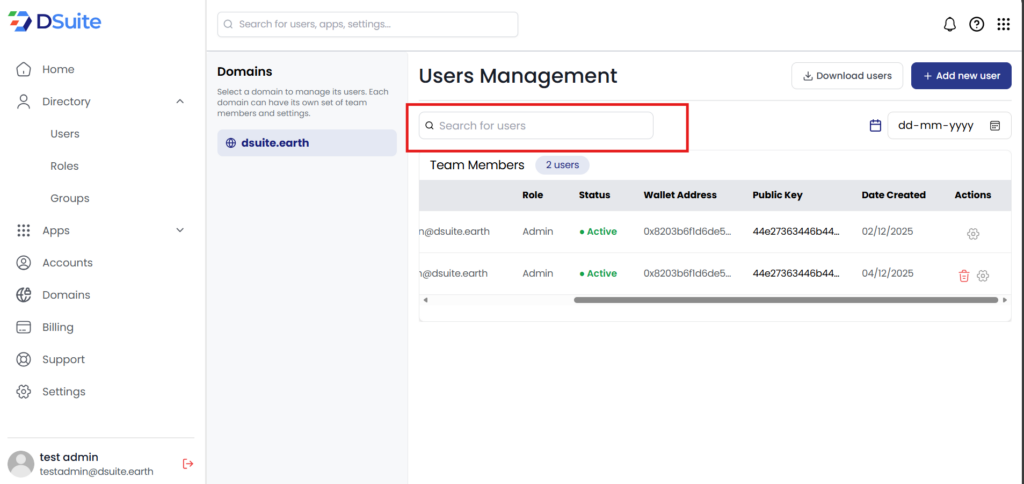Viewport: 1024px width, 484px height.
Task: Focus the top global search bar
Action: 367,24
